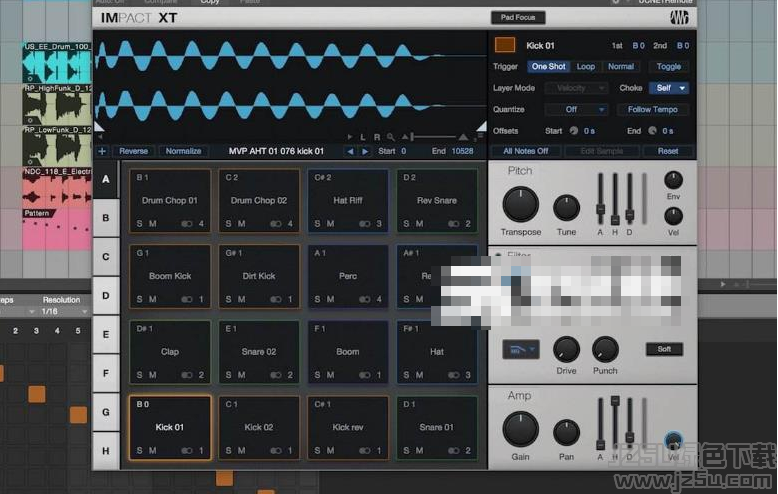This screenshot has height=494, width=778.
Task: Select the Pattern clip in arrangement
Action: click(57, 229)
